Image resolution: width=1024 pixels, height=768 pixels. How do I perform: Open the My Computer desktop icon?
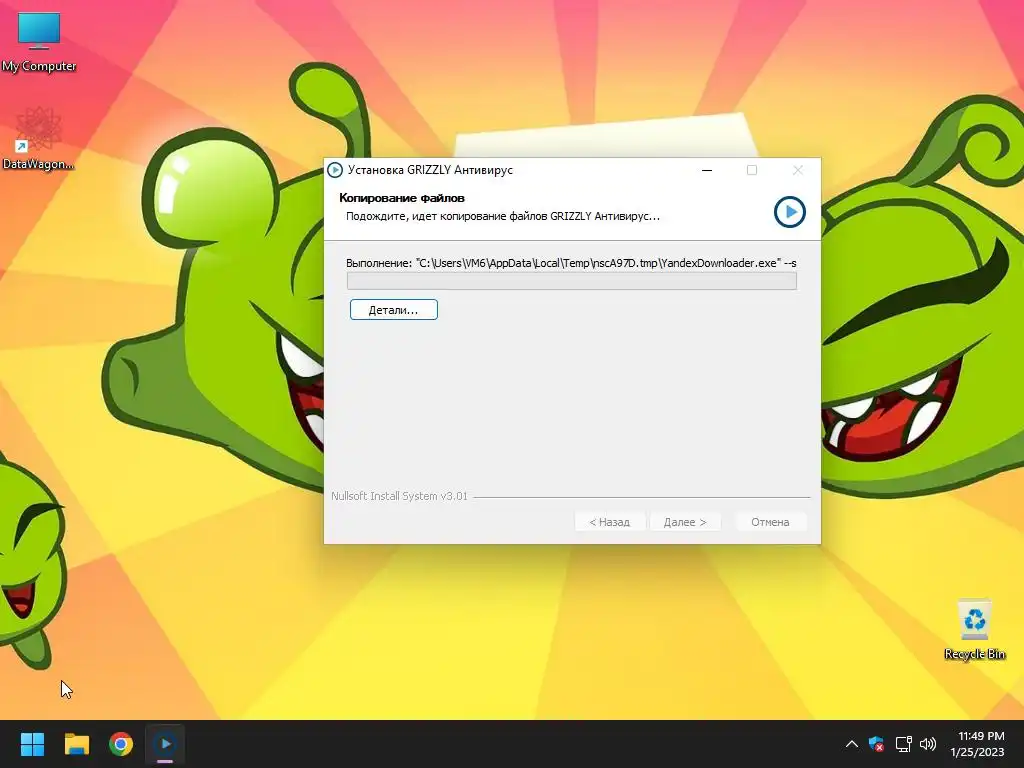click(x=39, y=42)
